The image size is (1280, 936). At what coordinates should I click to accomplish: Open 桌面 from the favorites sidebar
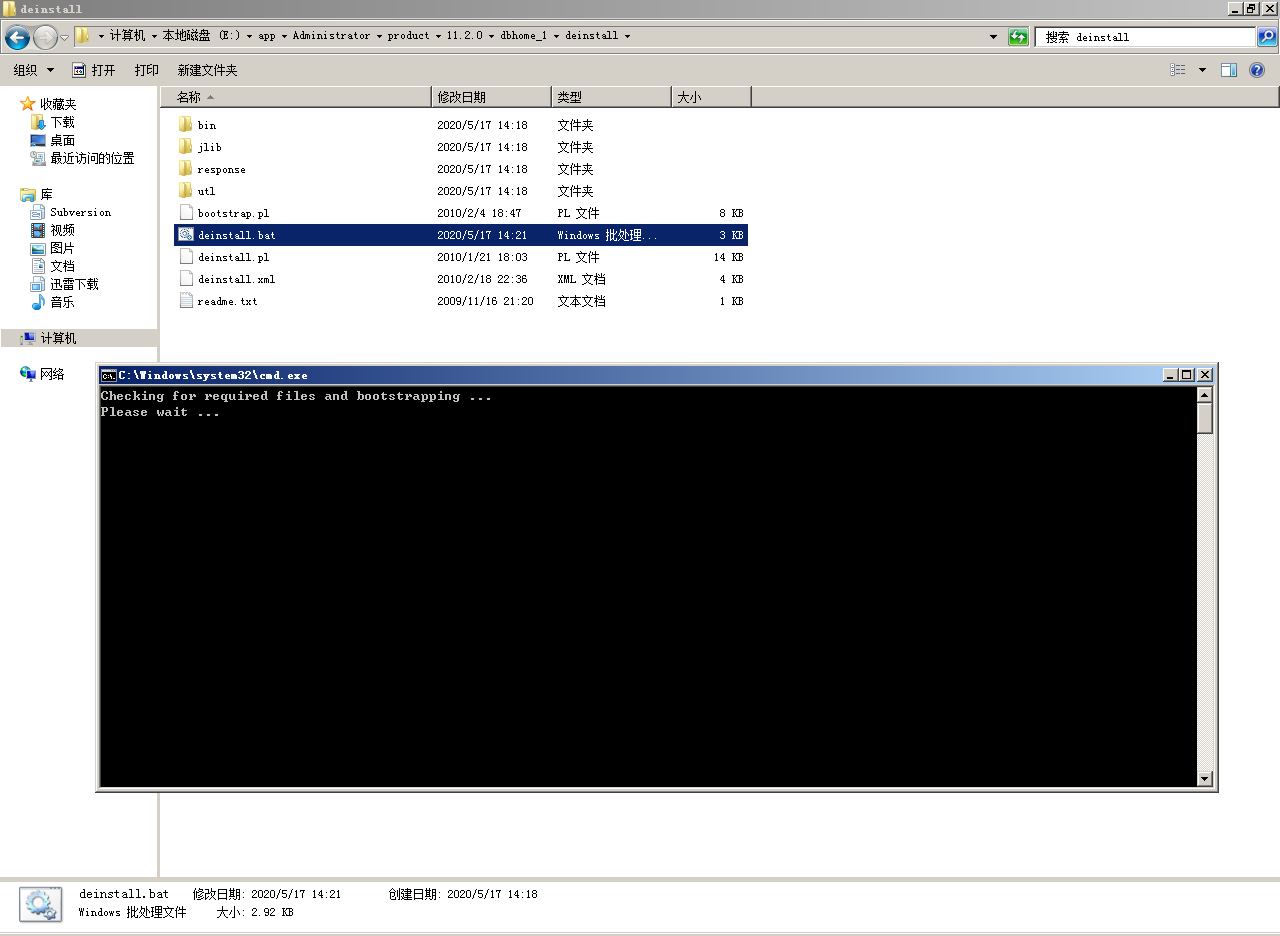[x=63, y=139]
